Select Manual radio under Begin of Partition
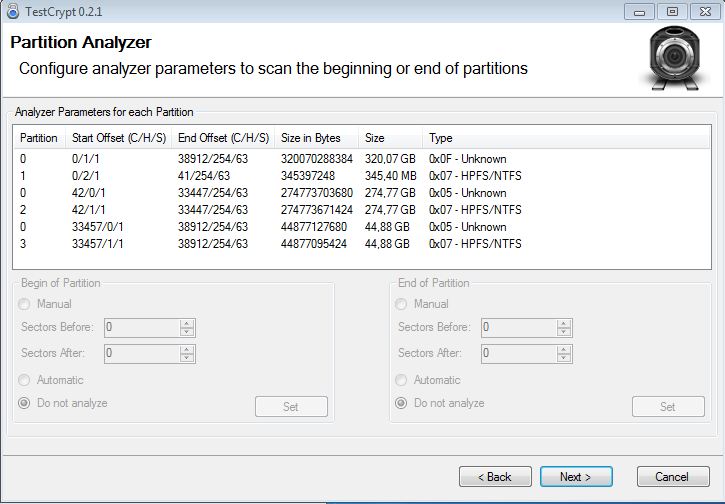The image size is (725, 504). click(x=24, y=304)
